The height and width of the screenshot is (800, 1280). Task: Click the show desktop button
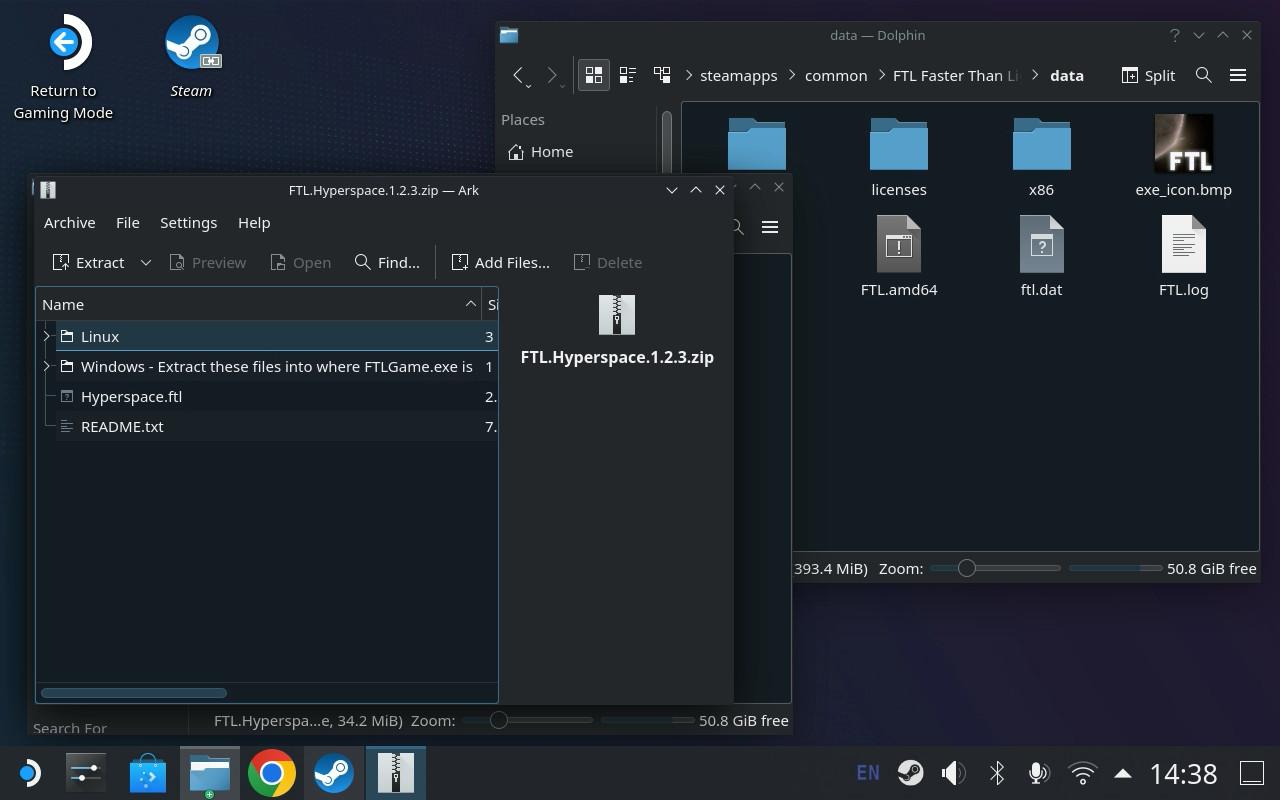click(1252, 773)
